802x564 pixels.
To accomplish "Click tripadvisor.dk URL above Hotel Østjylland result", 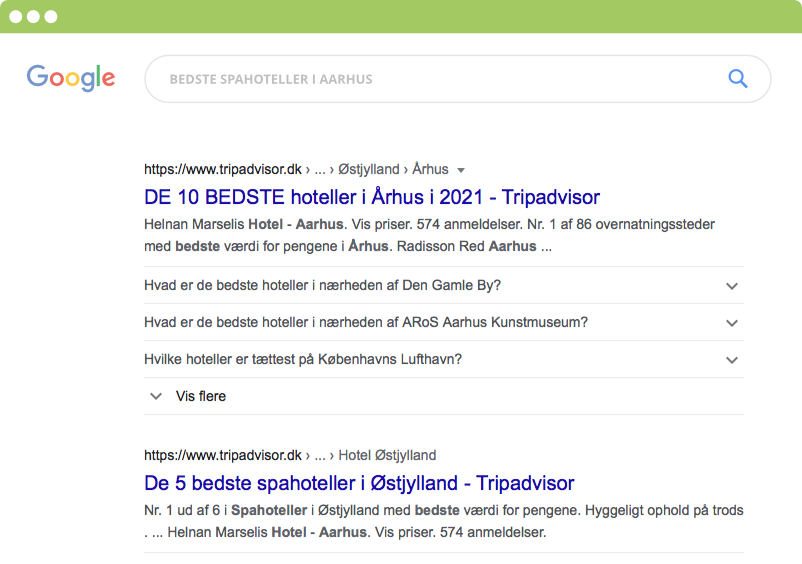I will click(x=222, y=455).
